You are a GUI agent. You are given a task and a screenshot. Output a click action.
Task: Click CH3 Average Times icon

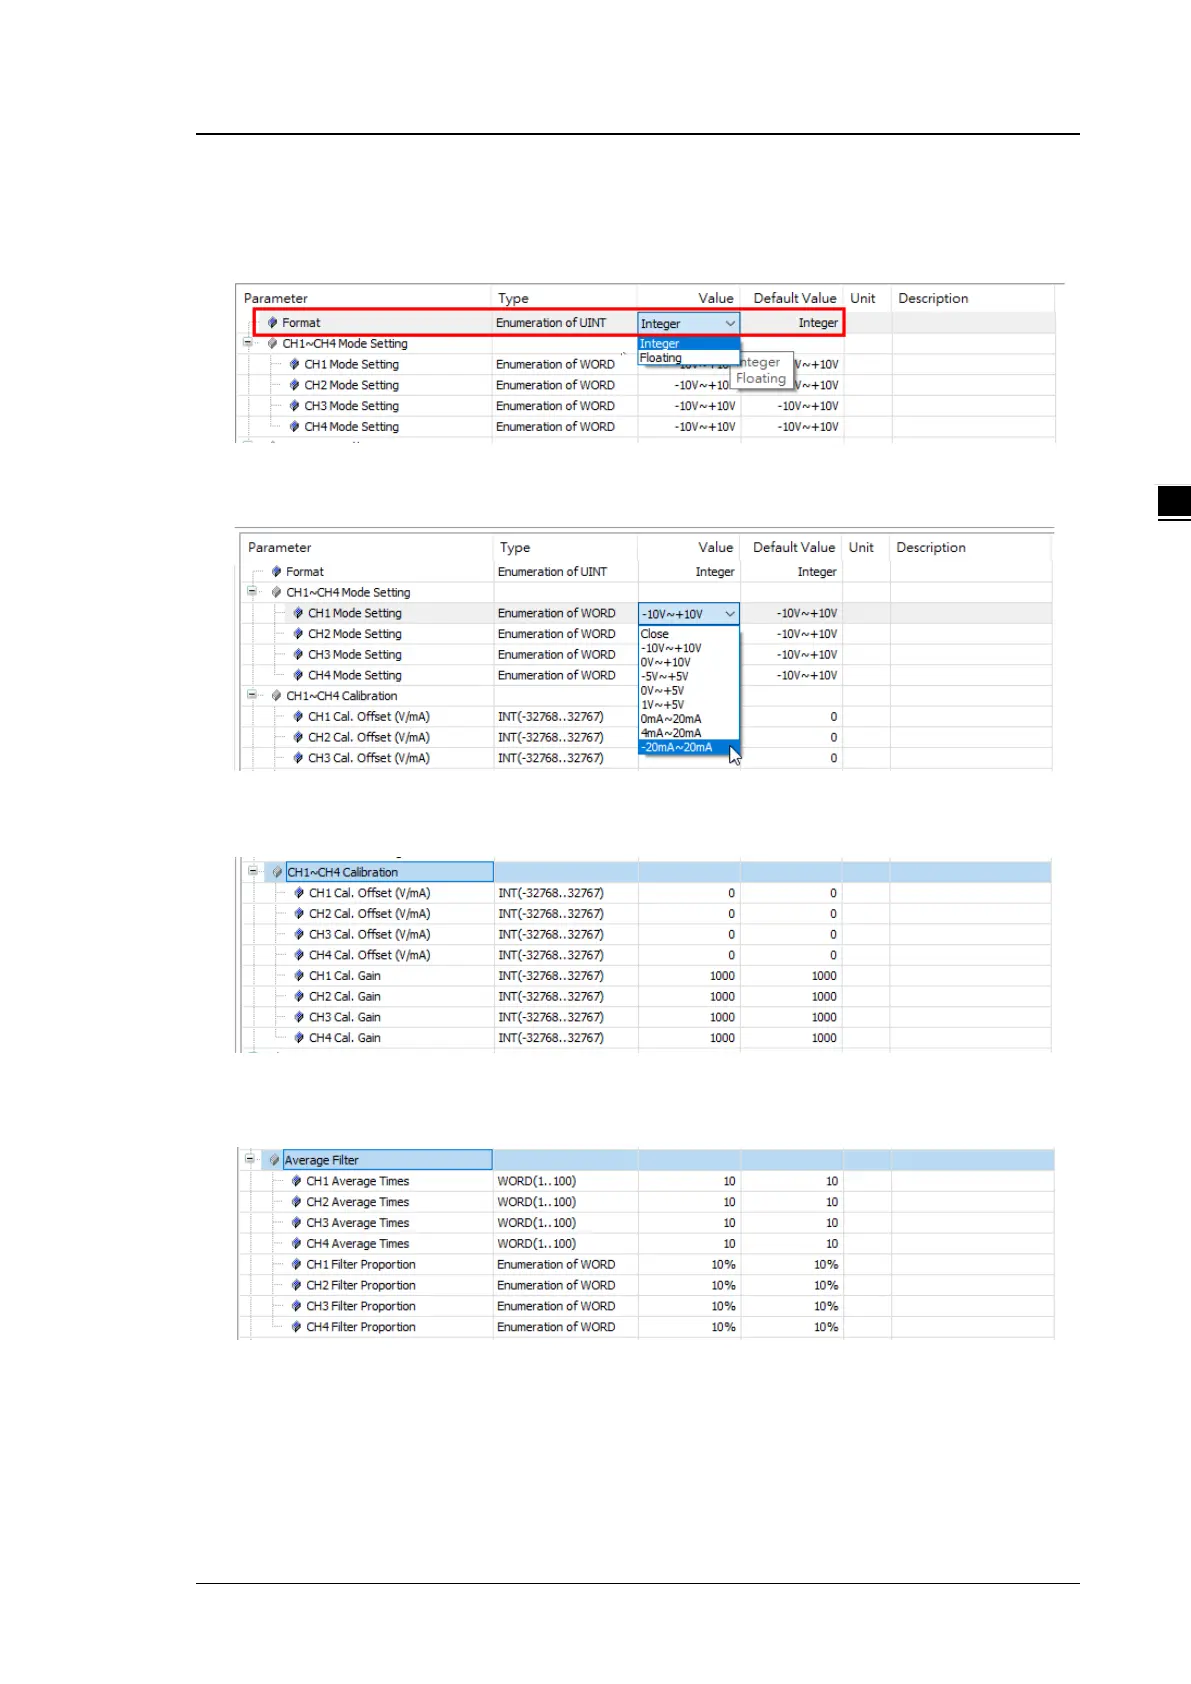tap(296, 1223)
